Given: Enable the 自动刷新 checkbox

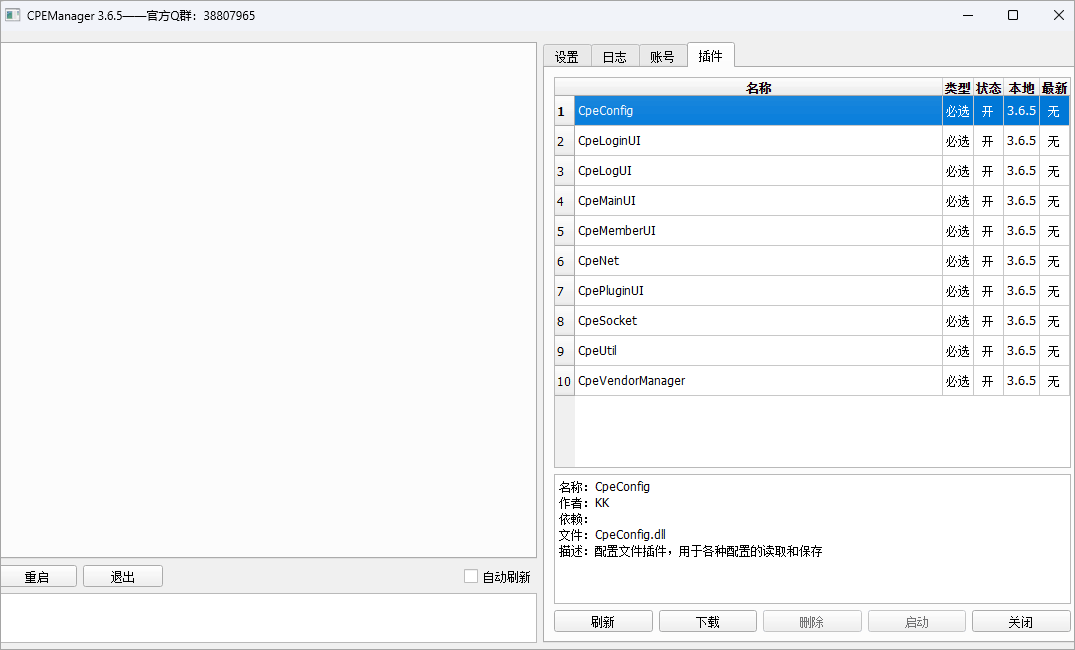Looking at the screenshot, I should [x=471, y=577].
